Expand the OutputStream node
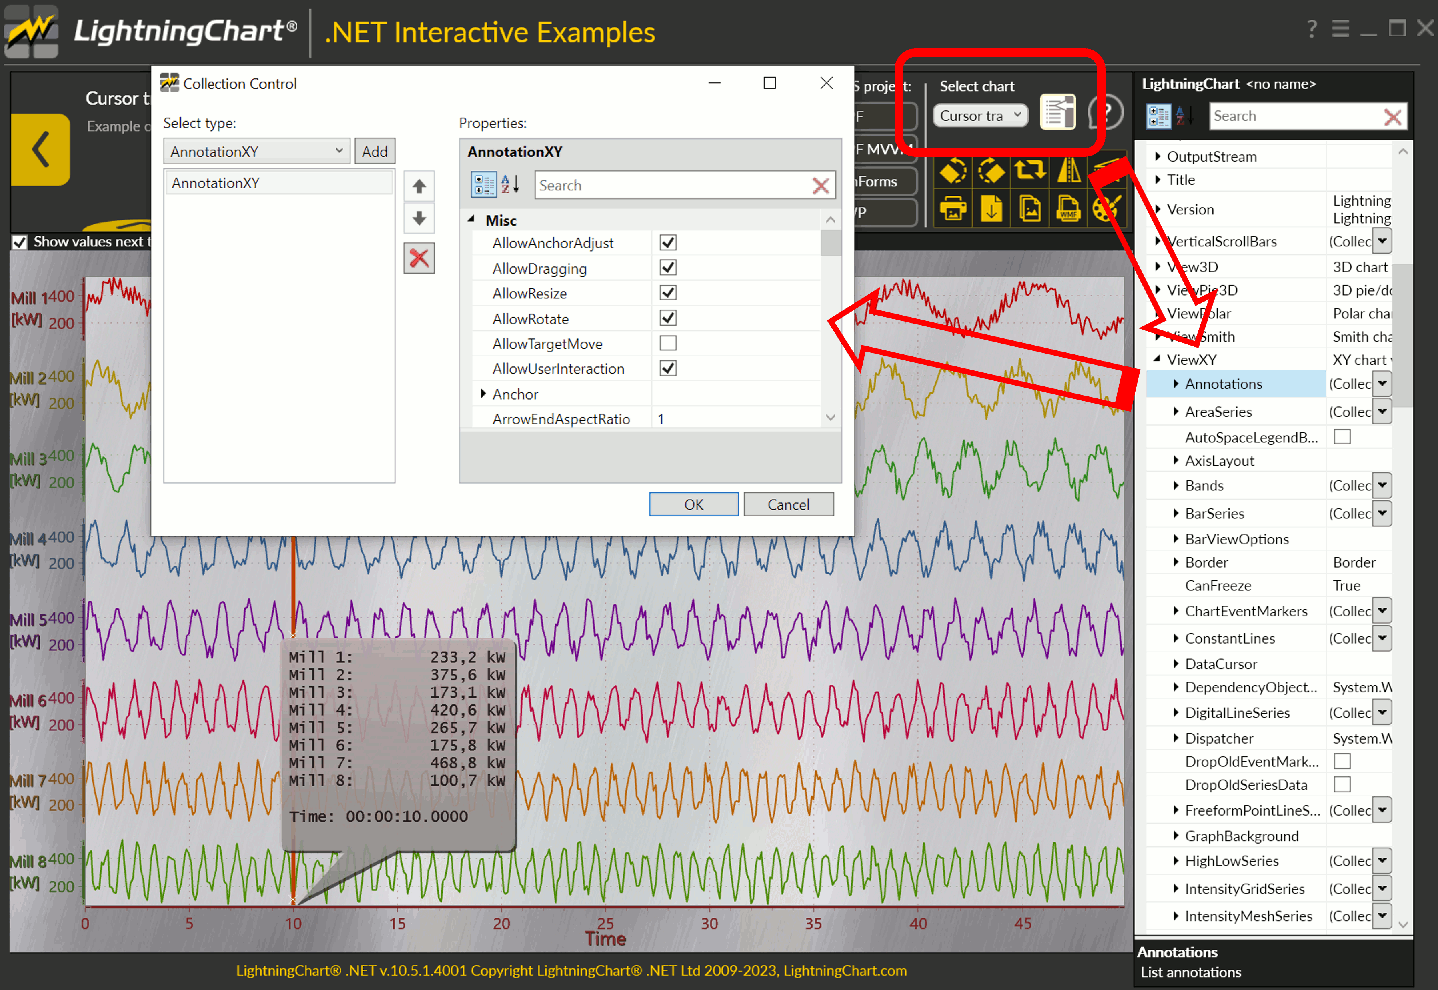1438x990 pixels. 1157,156
